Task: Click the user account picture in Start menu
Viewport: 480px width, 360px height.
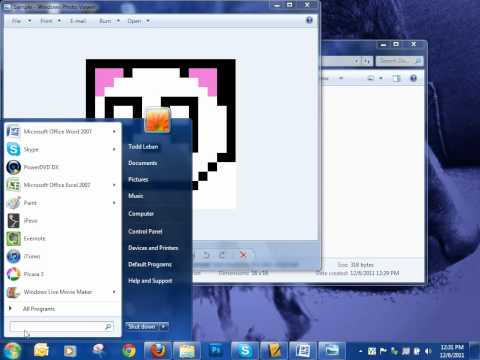Action: coord(157,120)
